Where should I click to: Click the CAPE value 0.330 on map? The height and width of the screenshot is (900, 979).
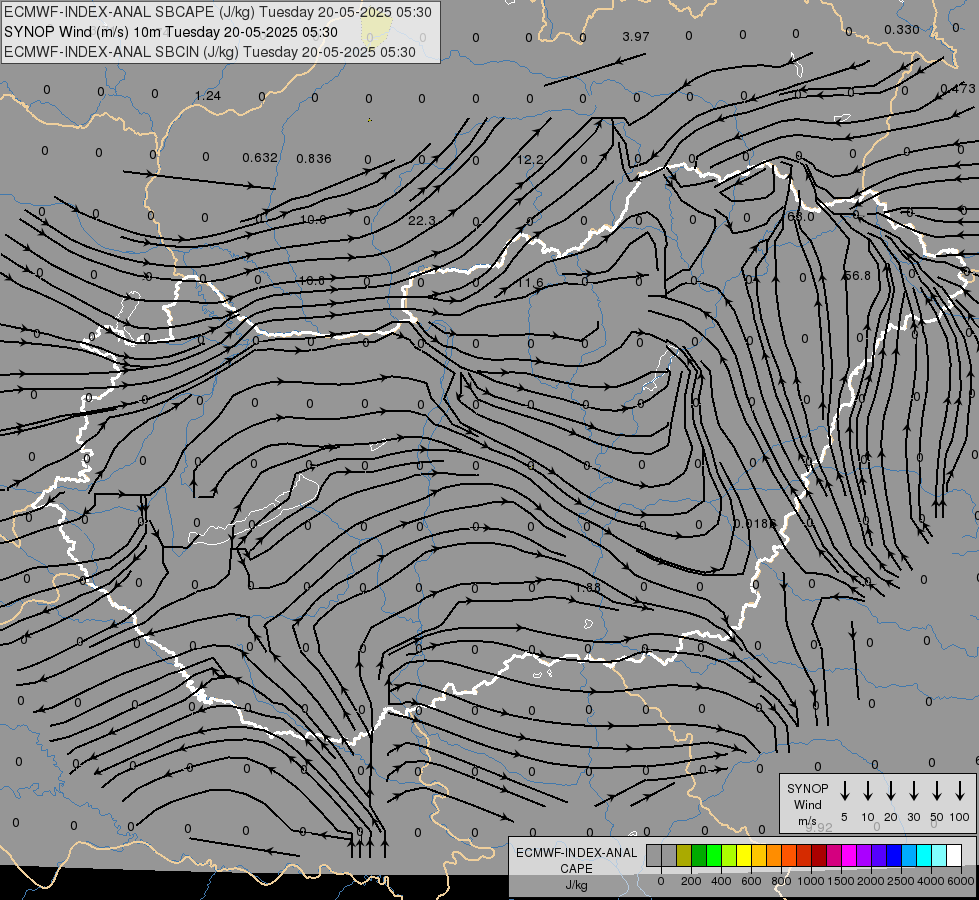(x=902, y=29)
